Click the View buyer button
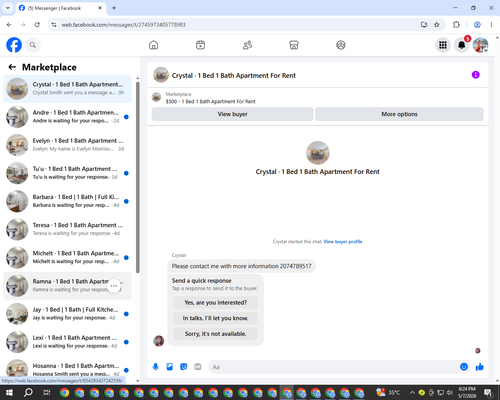The height and width of the screenshot is (400, 500). pos(232,114)
